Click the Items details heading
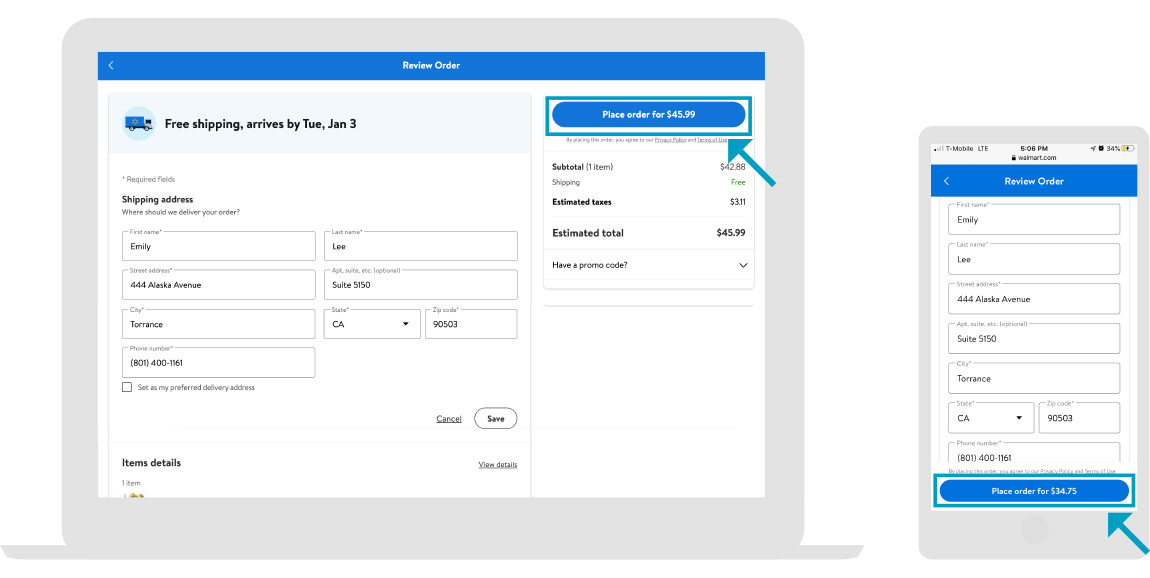This screenshot has width=1150, height=578. pos(151,463)
